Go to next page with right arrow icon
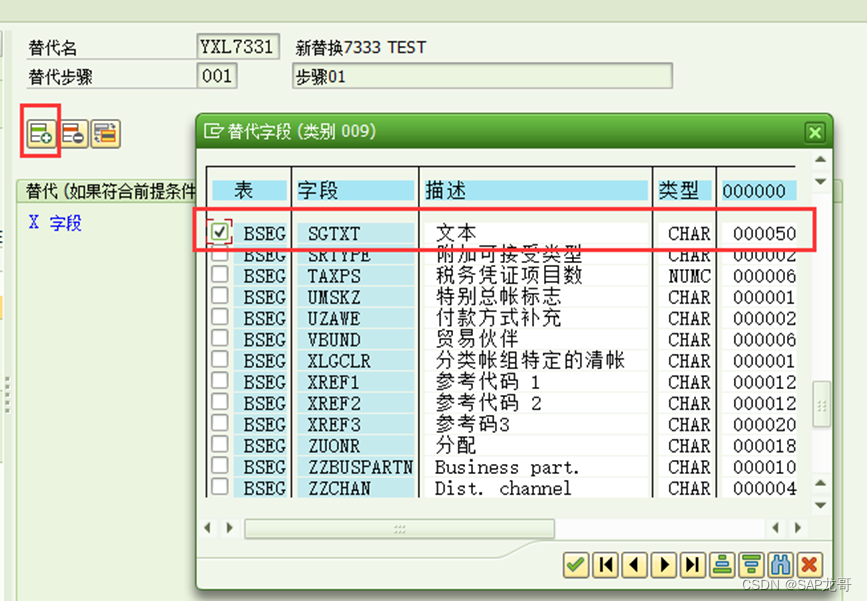The image size is (867, 601). (x=664, y=565)
